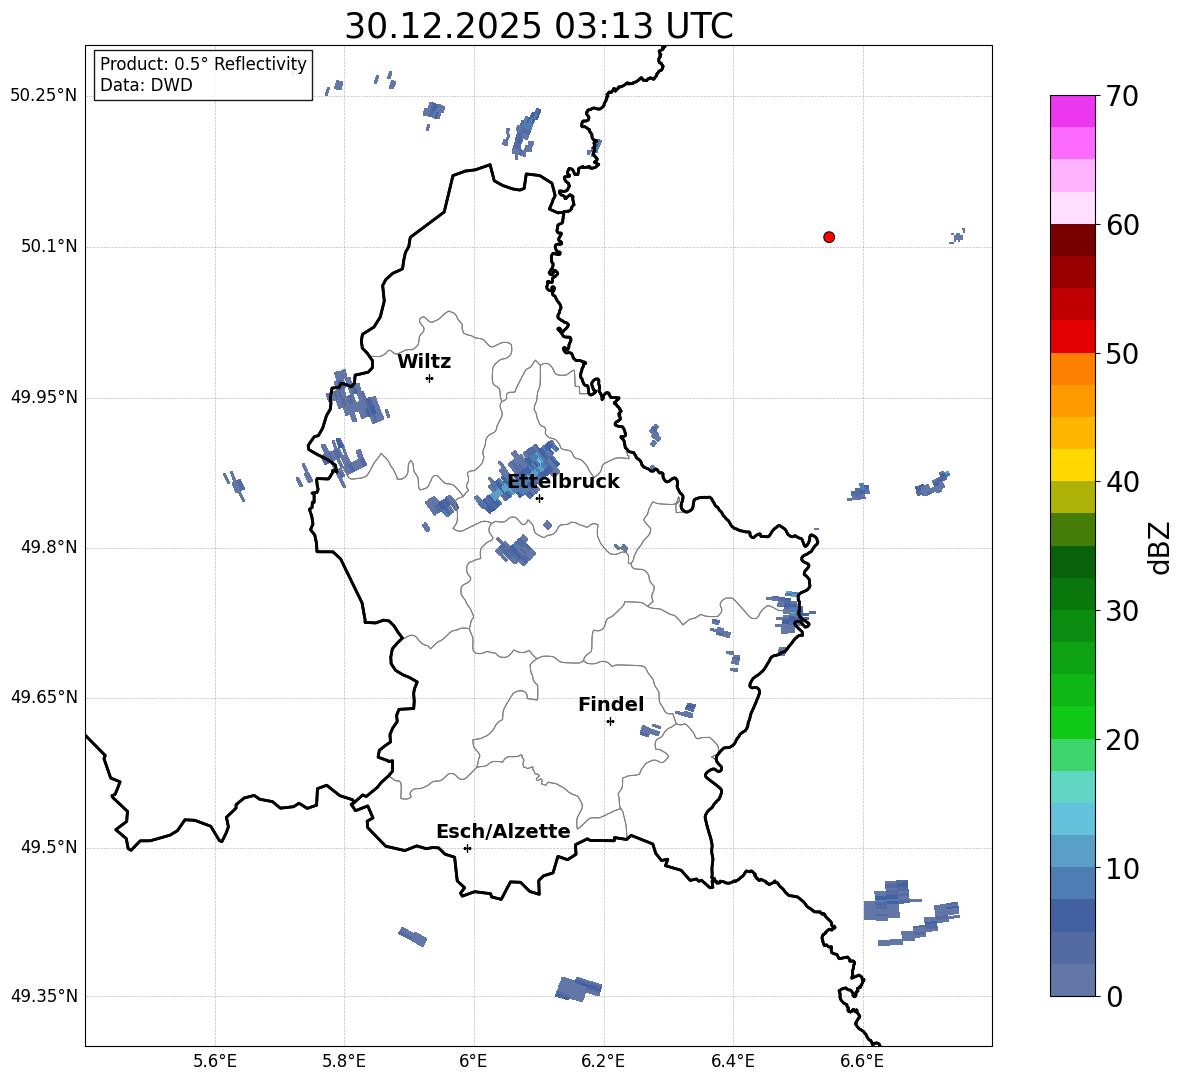Click the 5.6°E longitude label
This screenshot has width=1184, height=1081.
pyautogui.click(x=215, y=1061)
